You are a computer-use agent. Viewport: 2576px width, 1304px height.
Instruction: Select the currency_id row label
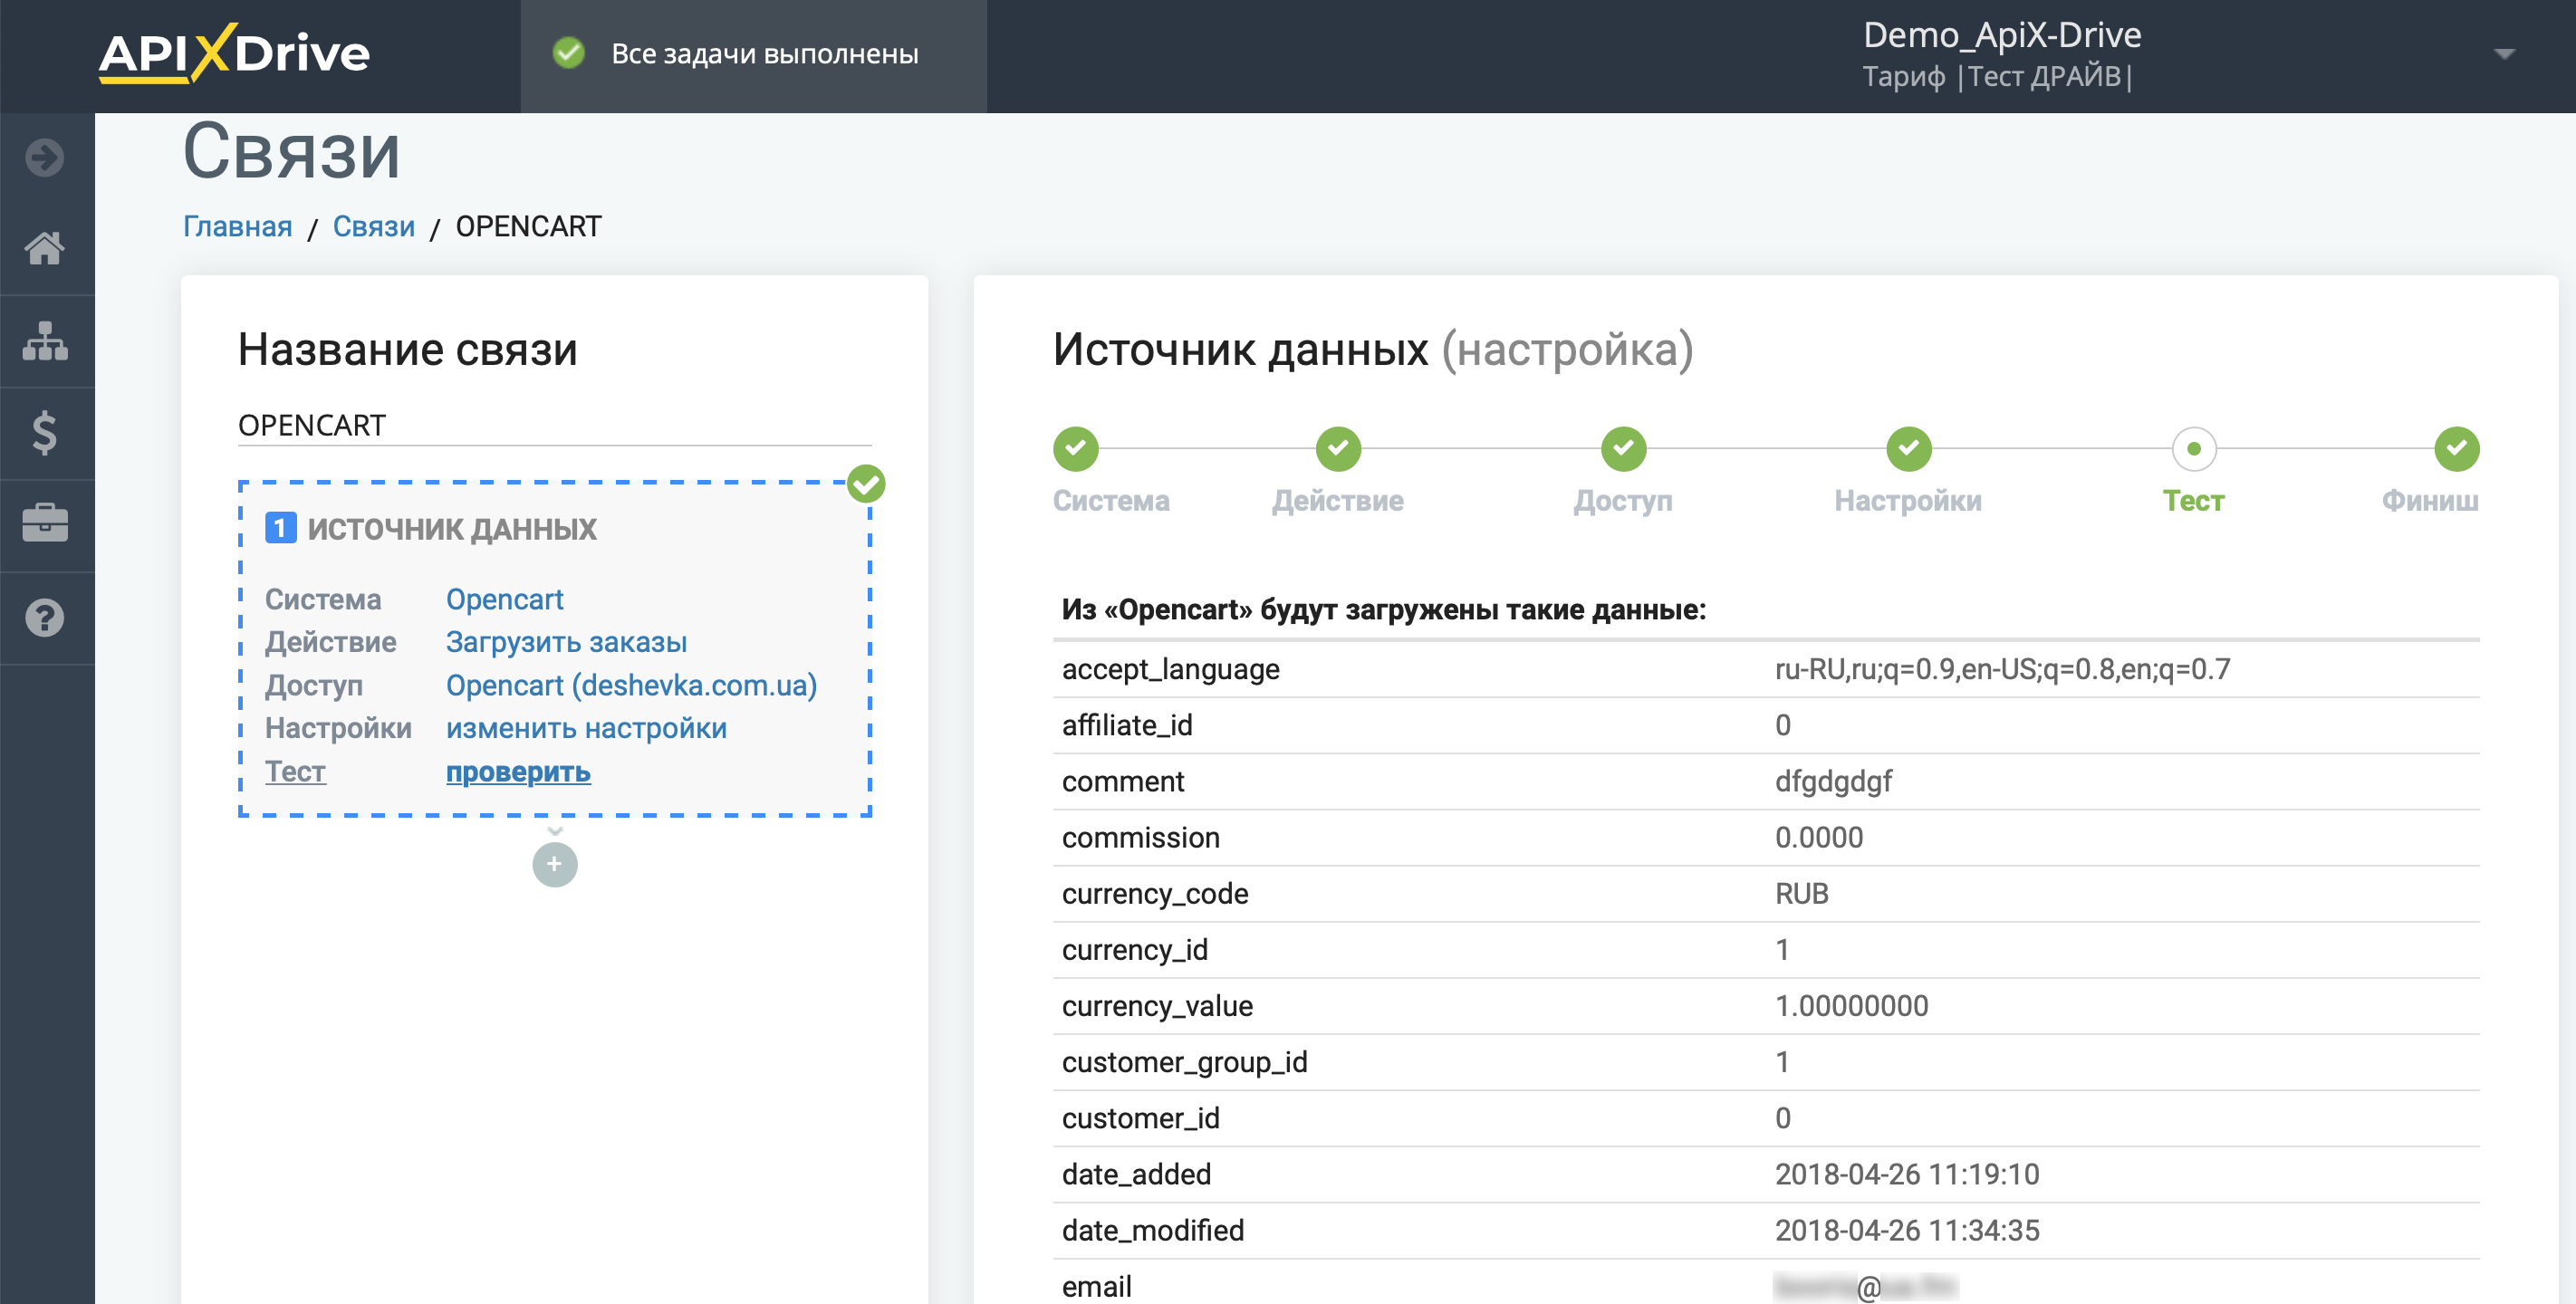1135,949
